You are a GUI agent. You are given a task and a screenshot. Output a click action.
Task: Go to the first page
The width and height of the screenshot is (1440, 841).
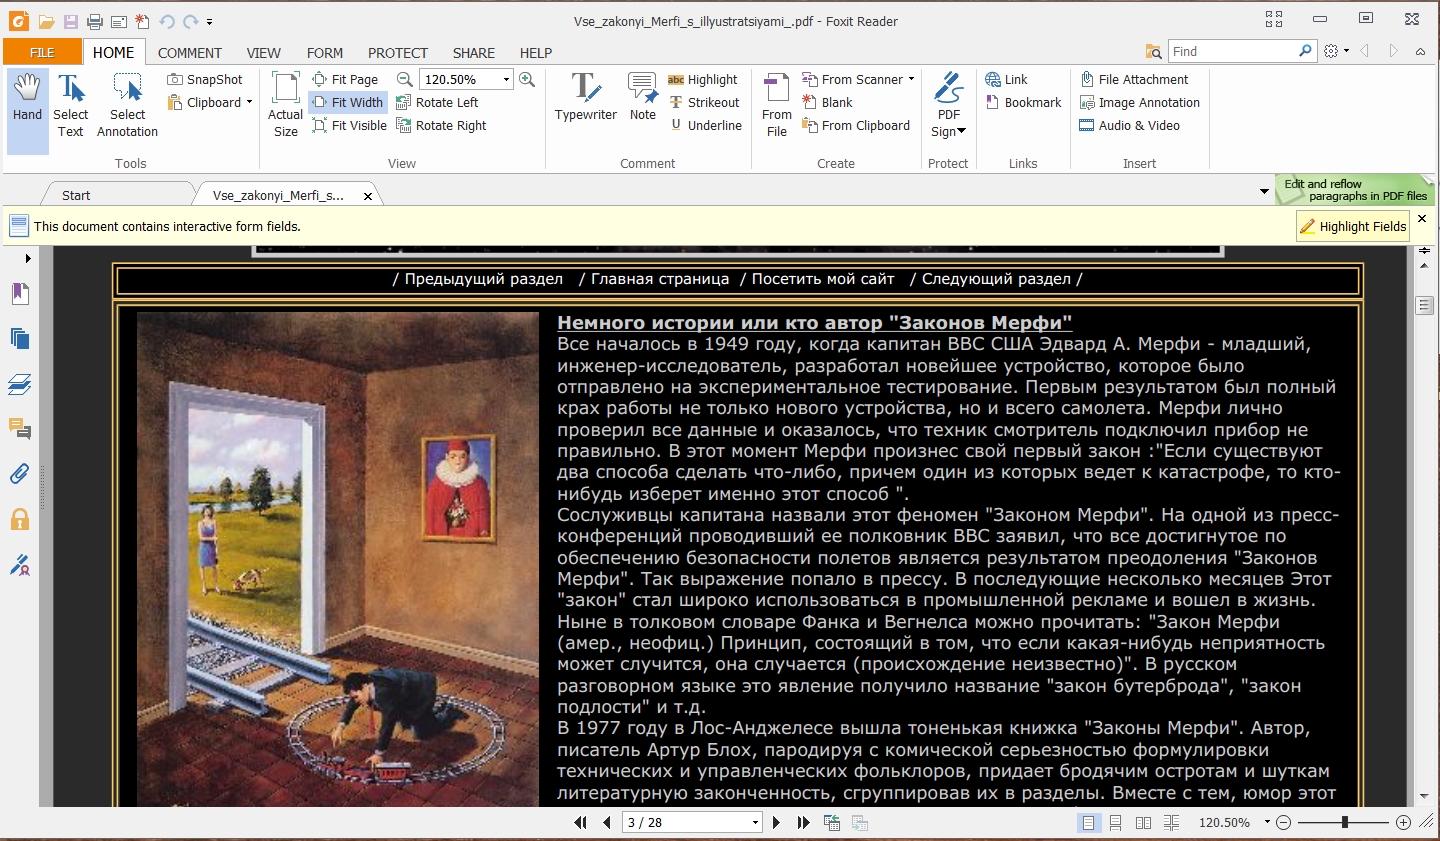pyautogui.click(x=580, y=822)
